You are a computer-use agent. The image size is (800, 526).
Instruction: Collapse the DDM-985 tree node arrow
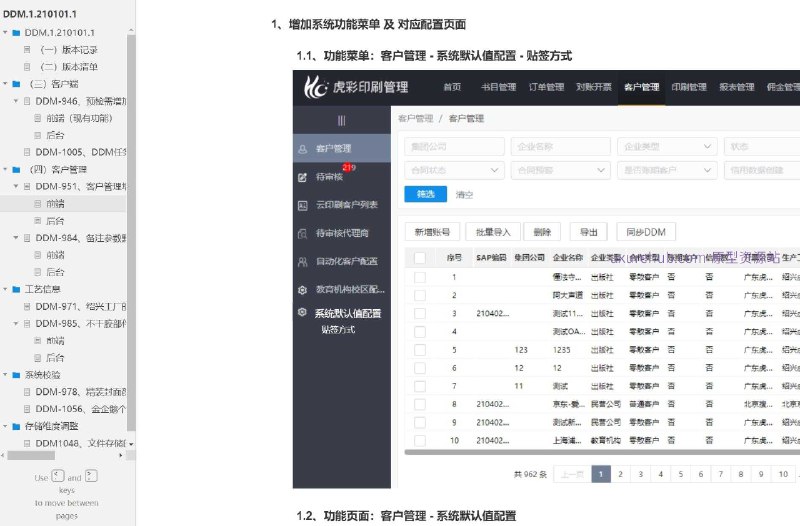coord(16,323)
